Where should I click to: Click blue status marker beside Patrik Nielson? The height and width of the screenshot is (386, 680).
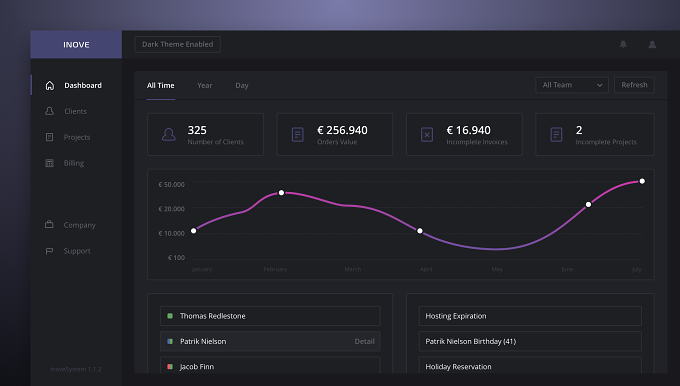coord(170,341)
